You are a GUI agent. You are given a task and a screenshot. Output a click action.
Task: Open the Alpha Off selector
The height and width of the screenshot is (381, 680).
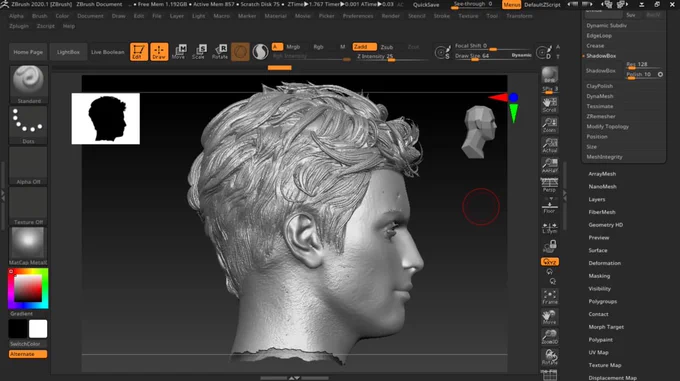(28, 166)
